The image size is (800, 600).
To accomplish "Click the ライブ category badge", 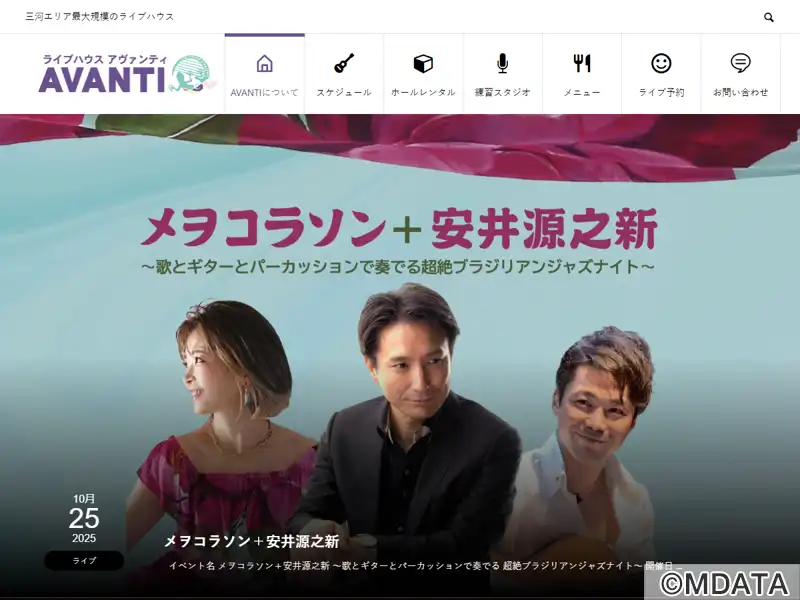I will click(x=84, y=561).
